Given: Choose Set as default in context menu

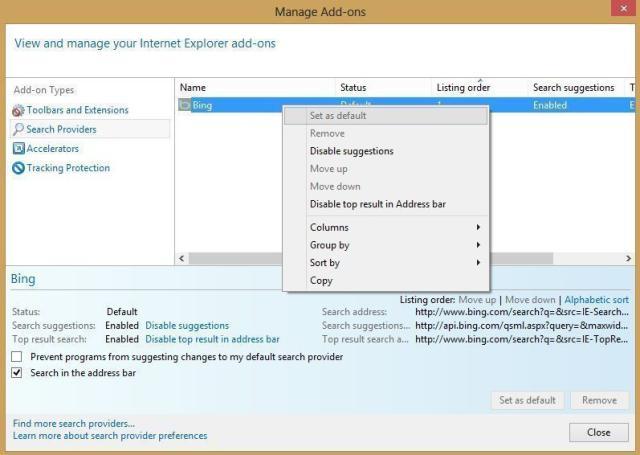Looking at the screenshot, I should point(386,116).
